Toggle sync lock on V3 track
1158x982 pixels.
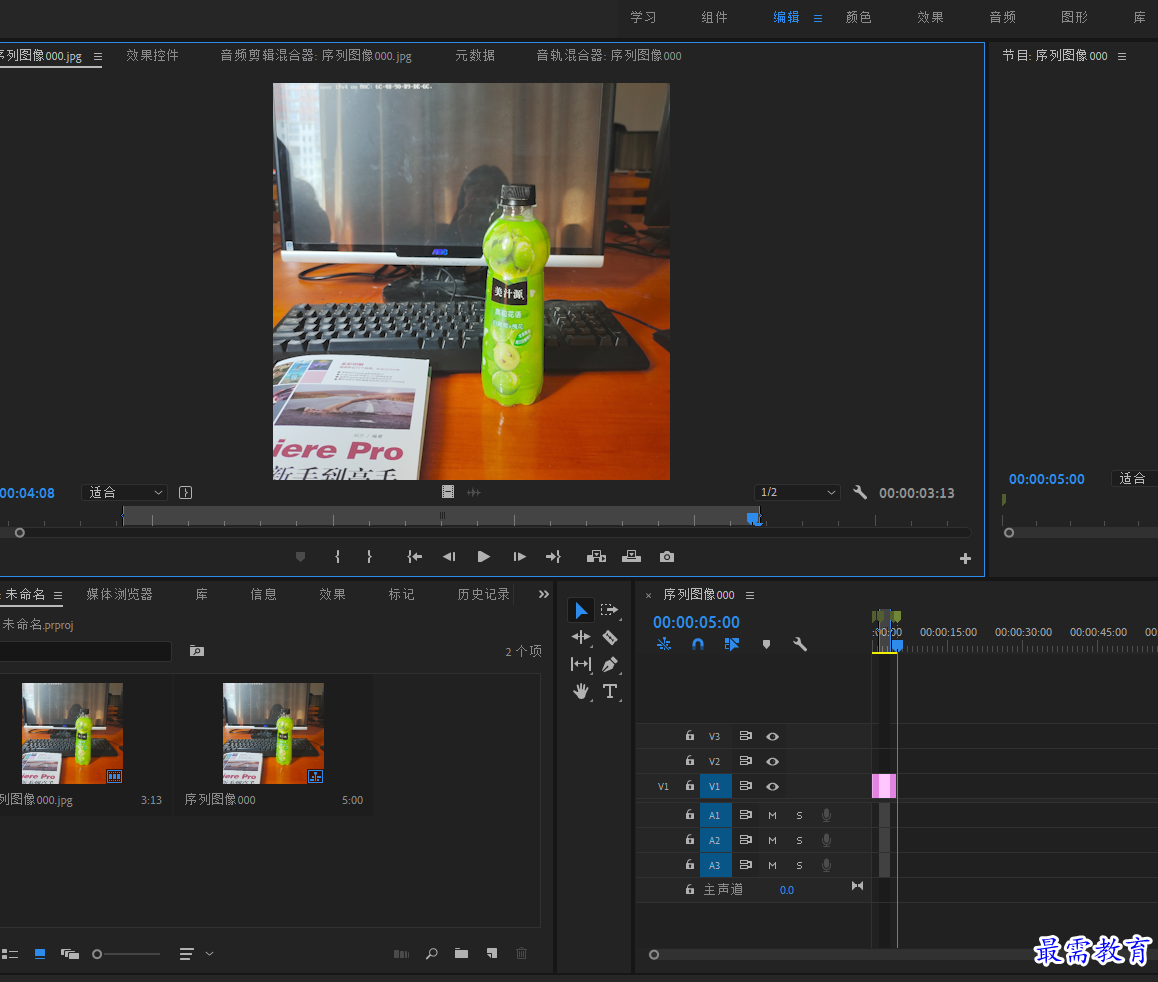(x=746, y=736)
